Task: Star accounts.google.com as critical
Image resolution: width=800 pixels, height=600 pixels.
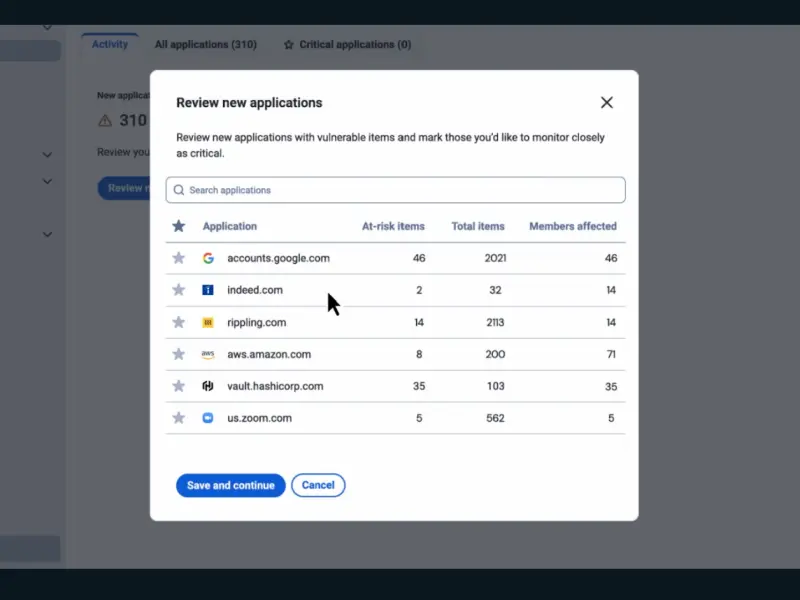Action: point(179,258)
